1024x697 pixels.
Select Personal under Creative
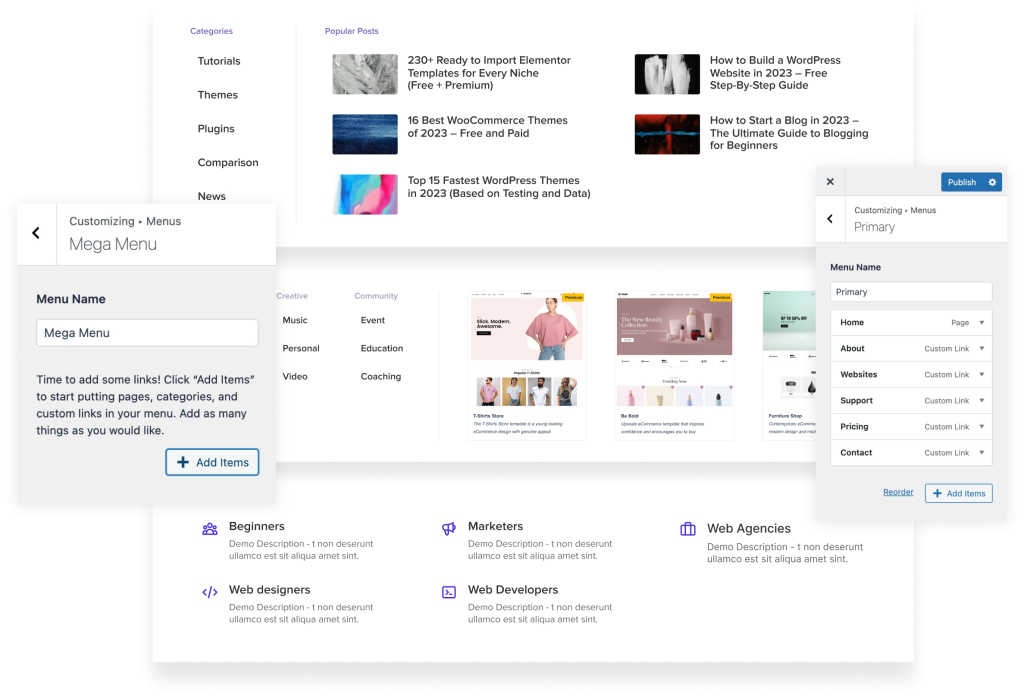pos(300,348)
